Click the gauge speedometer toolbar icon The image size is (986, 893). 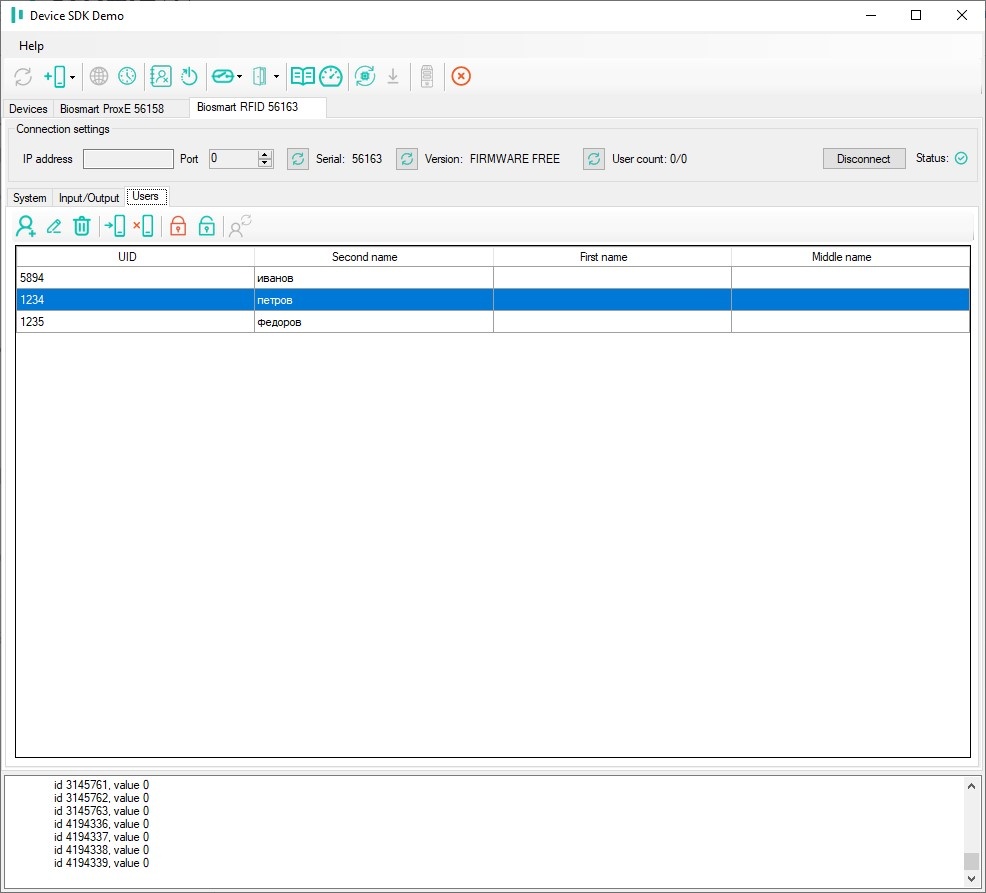pyautogui.click(x=331, y=76)
